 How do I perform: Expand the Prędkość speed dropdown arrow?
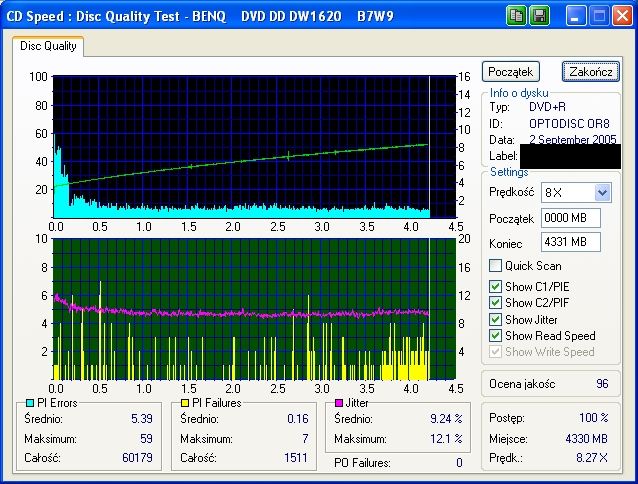click(x=602, y=192)
